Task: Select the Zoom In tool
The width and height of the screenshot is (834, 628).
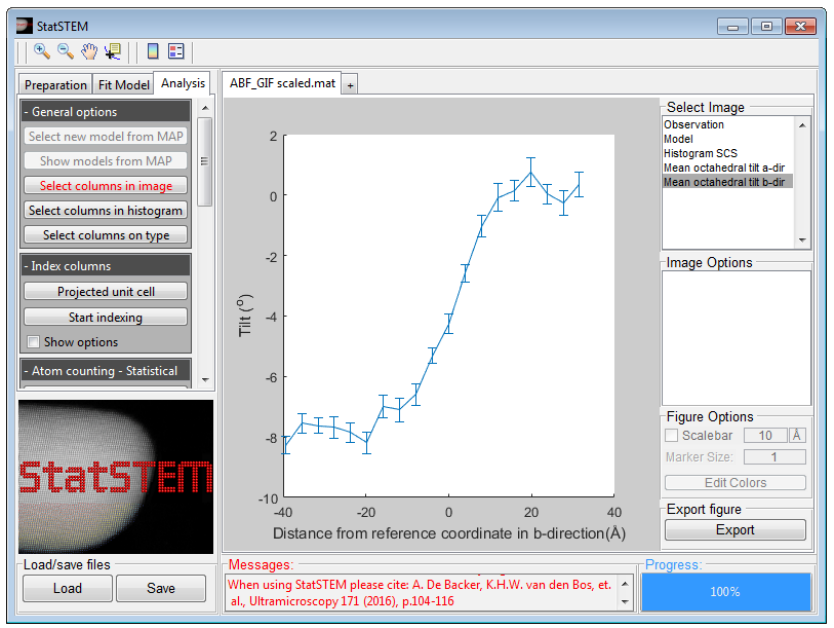Action: pyautogui.click(x=41, y=52)
